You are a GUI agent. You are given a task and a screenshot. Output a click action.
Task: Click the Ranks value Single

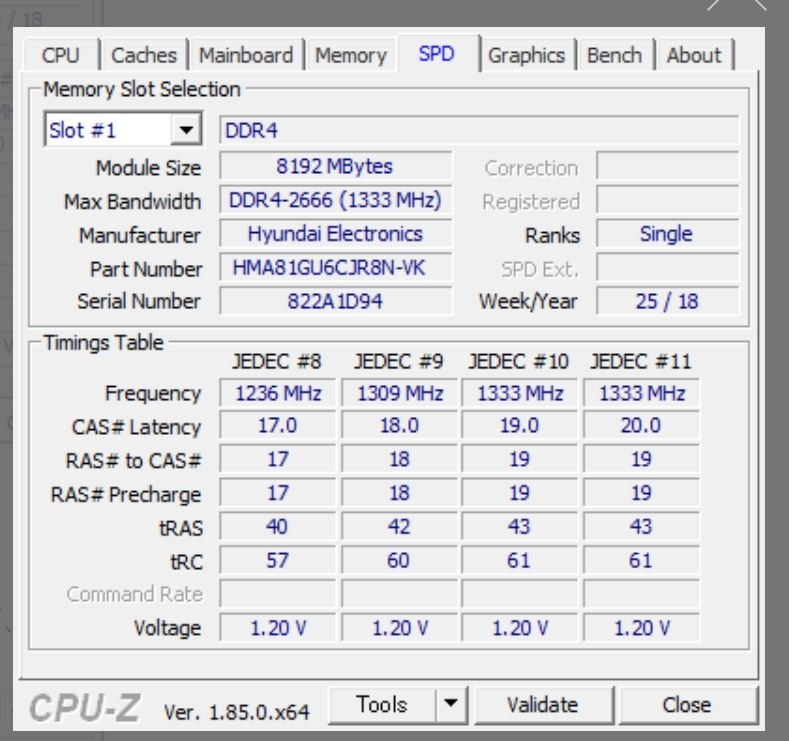[x=667, y=233]
